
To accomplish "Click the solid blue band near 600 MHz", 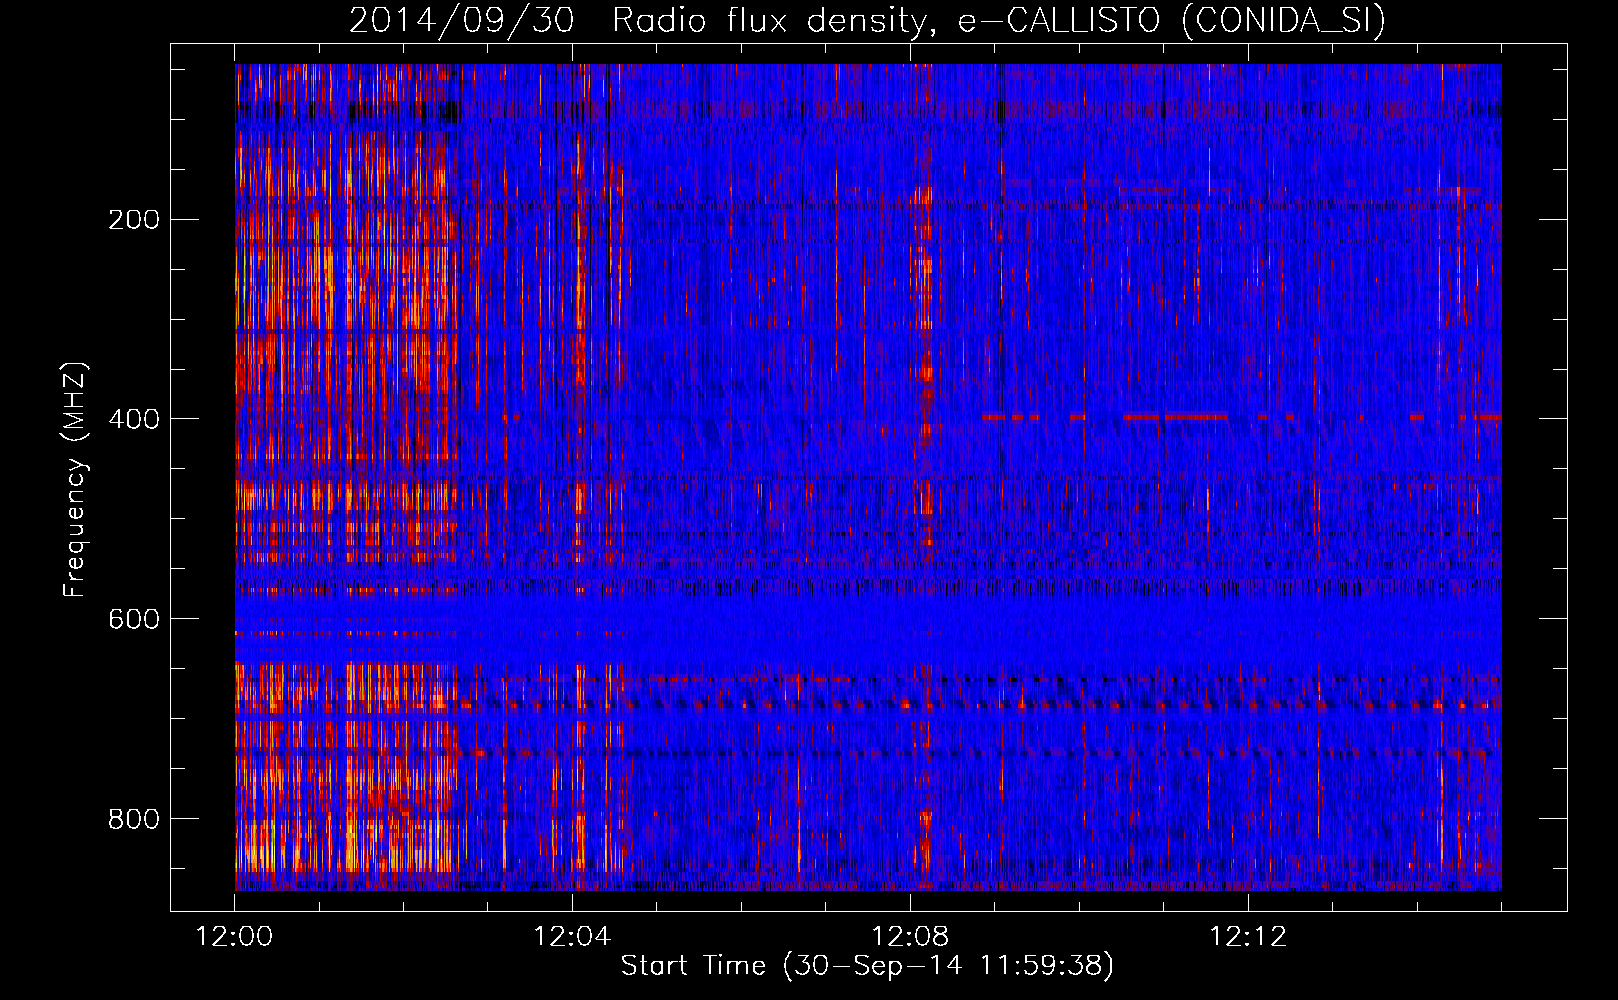I will [868, 623].
